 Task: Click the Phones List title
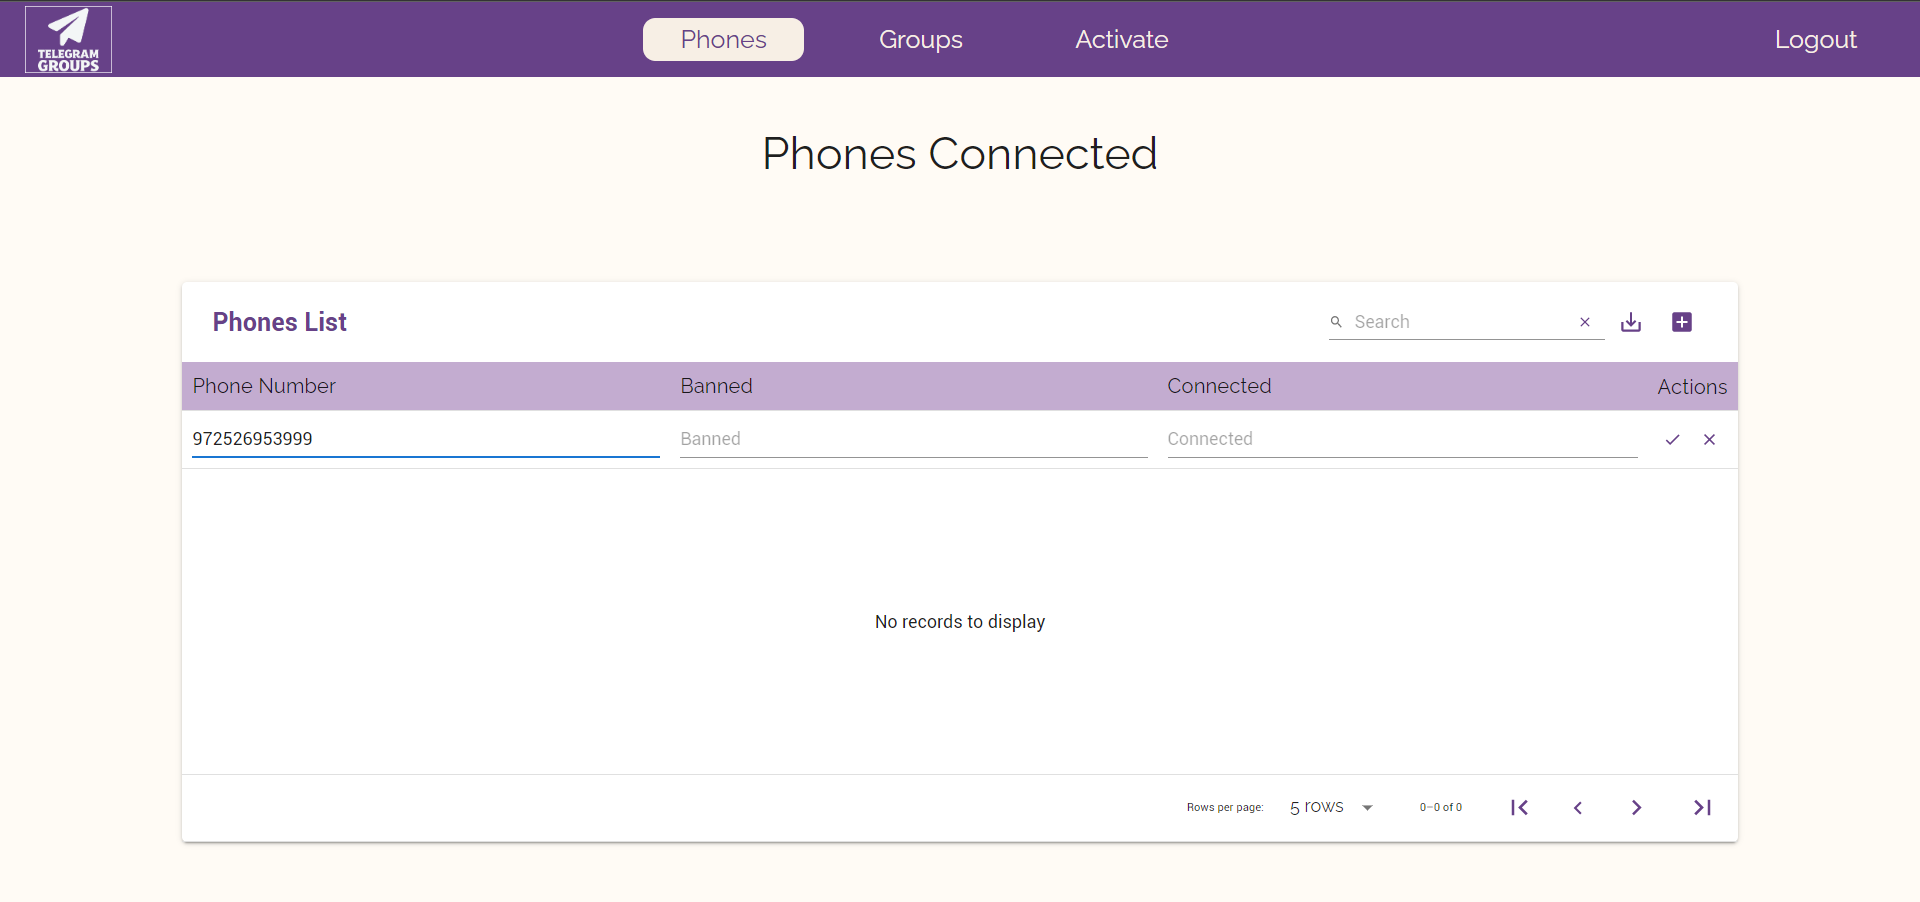click(280, 322)
